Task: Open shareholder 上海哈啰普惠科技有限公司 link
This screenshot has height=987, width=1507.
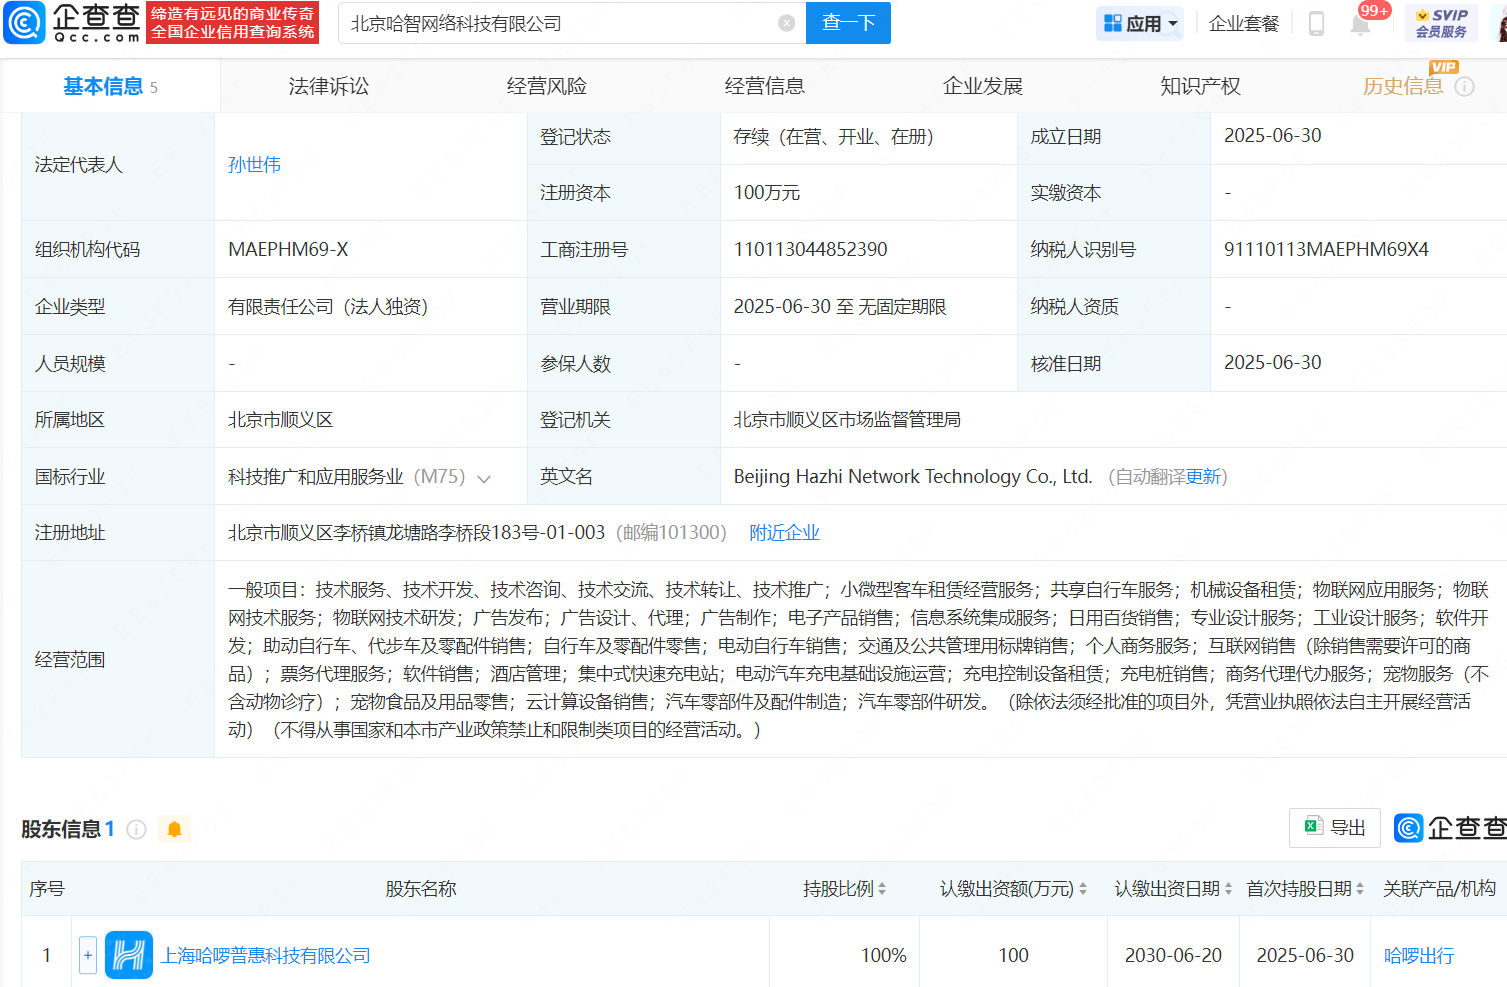Action: [265, 956]
